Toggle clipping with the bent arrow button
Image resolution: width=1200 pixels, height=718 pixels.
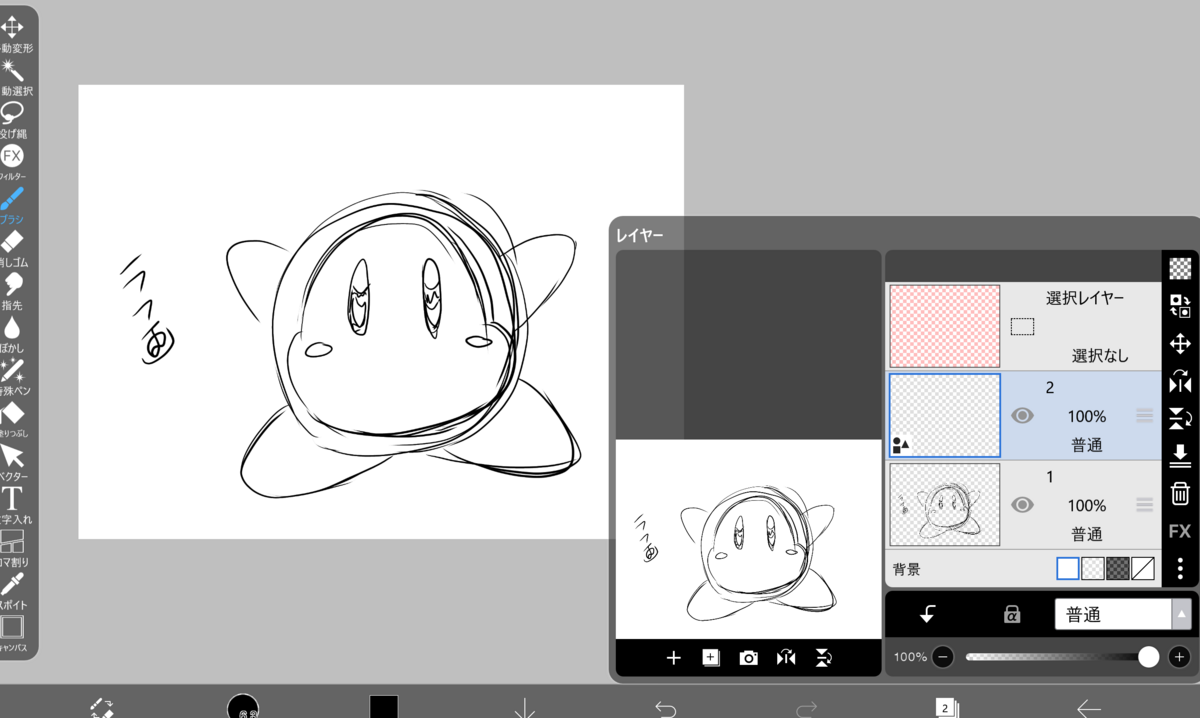(927, 615)
